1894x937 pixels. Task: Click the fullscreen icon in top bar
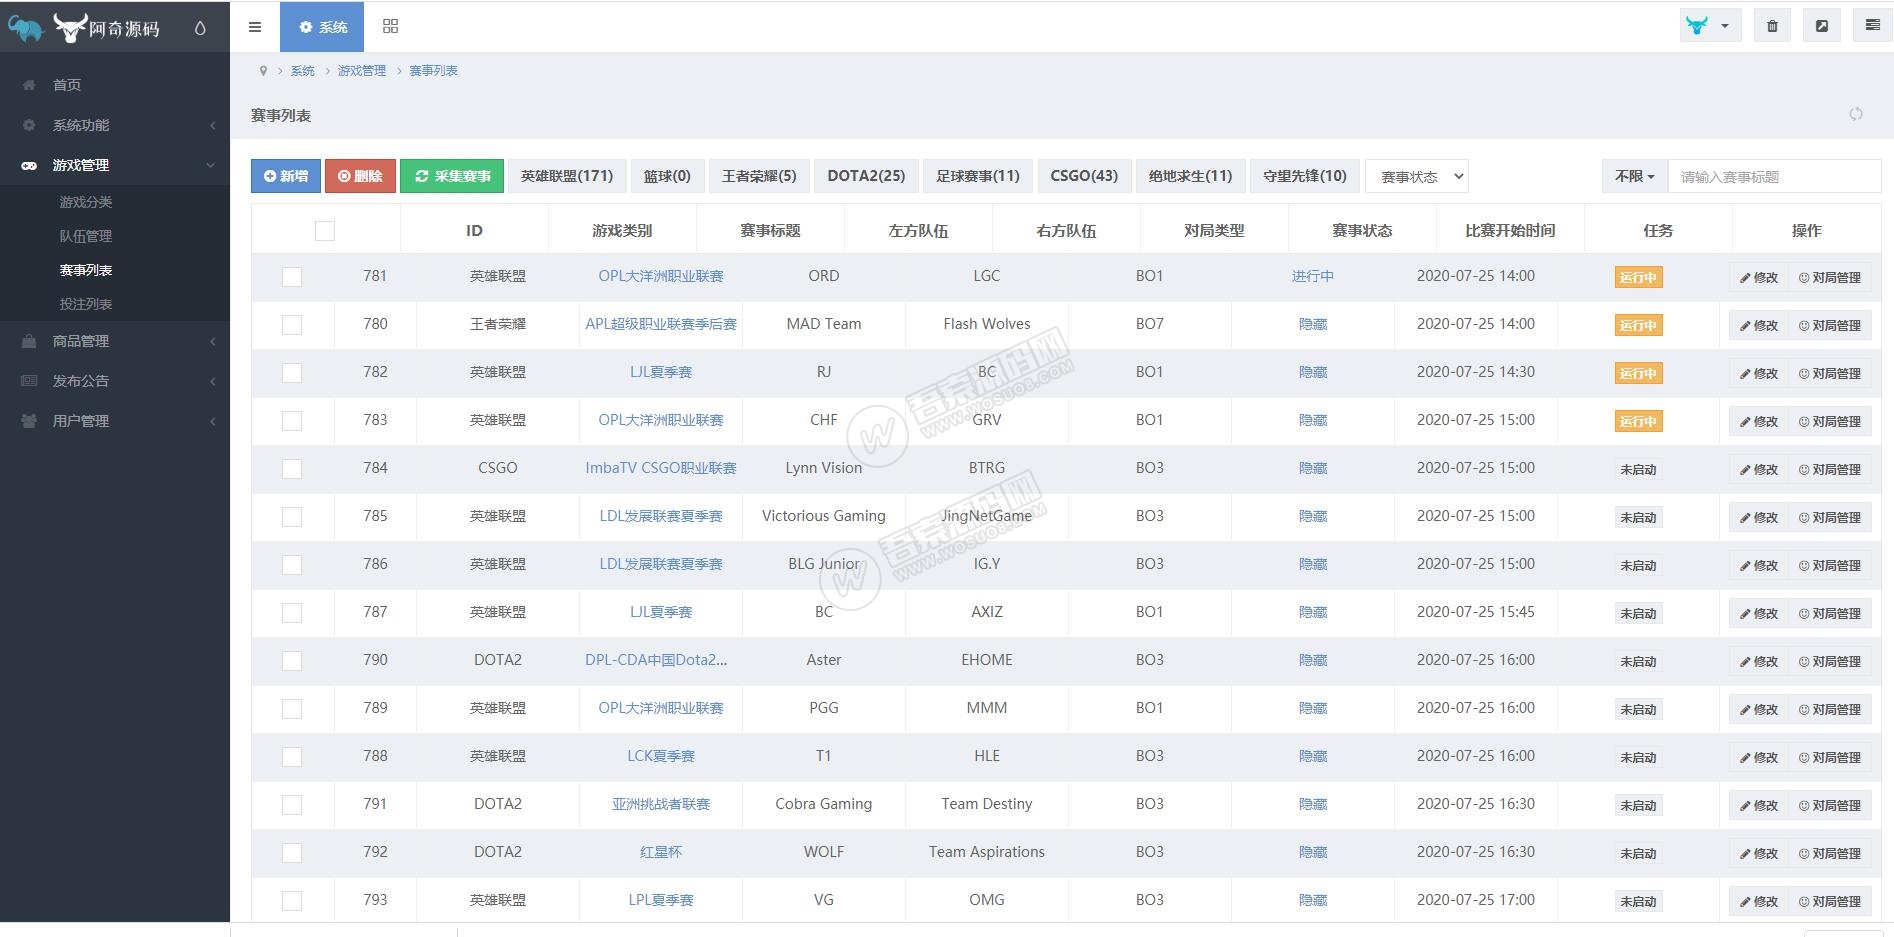1822,26
